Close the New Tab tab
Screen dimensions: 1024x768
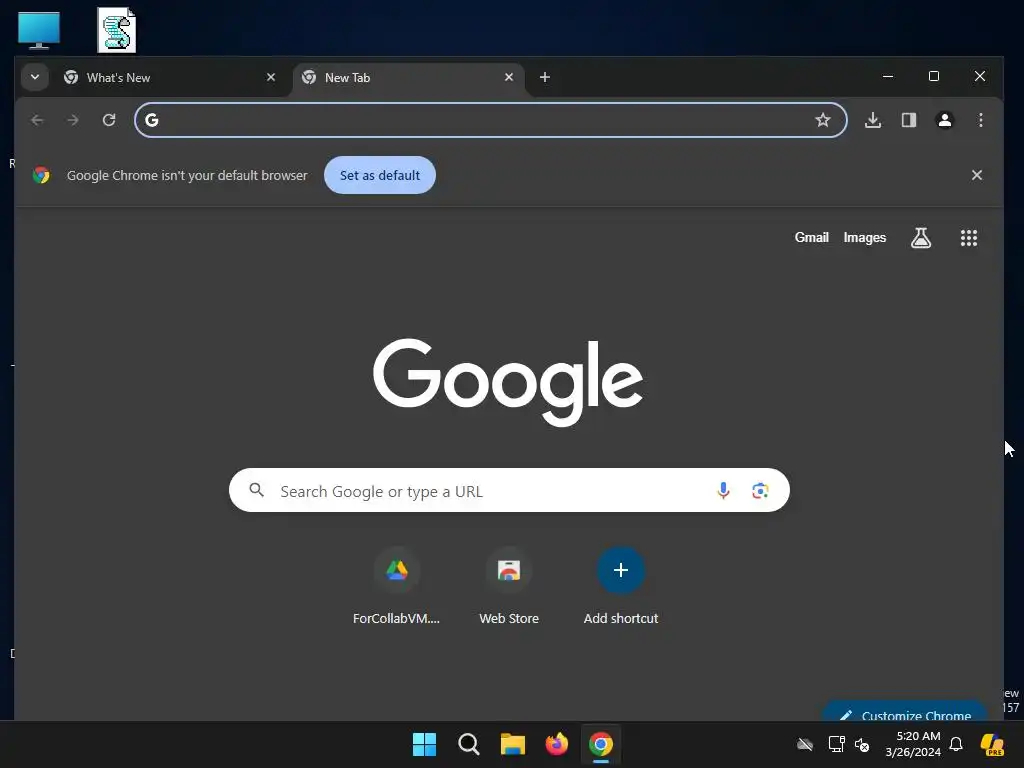tap(509, 77)
